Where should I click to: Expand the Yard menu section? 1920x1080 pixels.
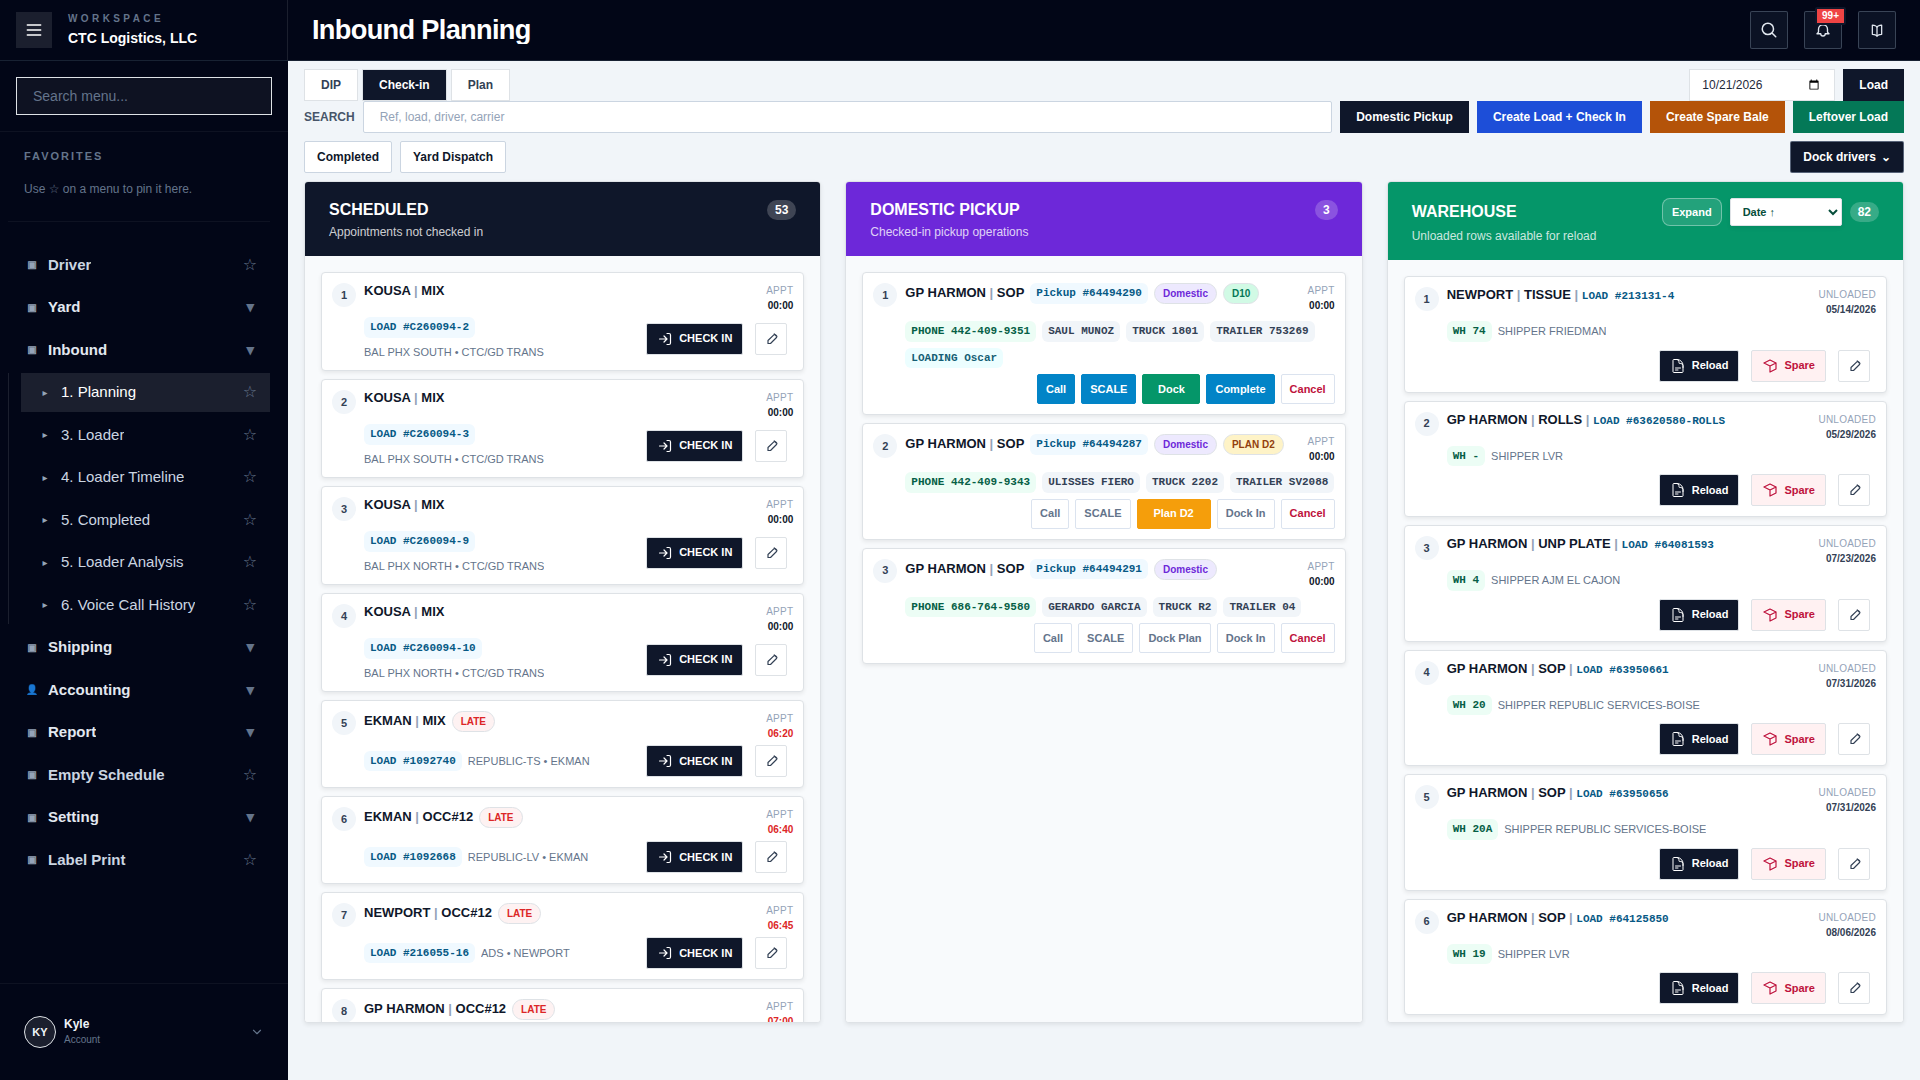pos(250,308)
